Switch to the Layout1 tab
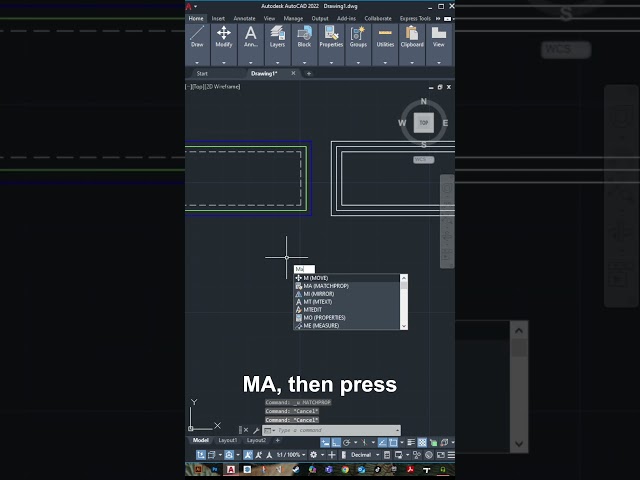This screenshot has height=480, width=640. click(228, 440)
